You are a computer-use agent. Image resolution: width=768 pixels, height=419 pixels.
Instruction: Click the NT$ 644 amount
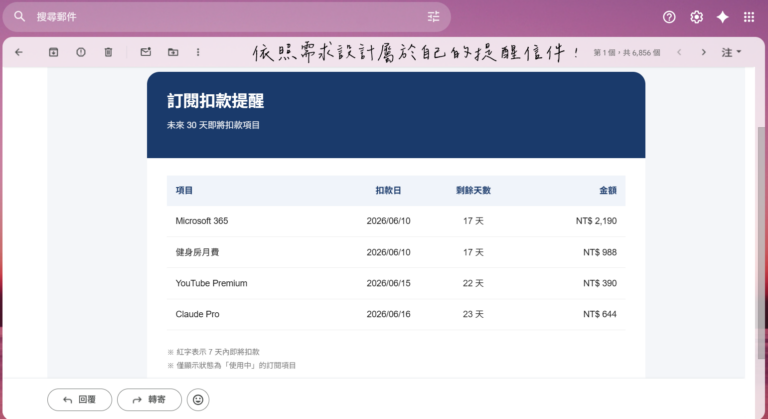coord(600,314)
